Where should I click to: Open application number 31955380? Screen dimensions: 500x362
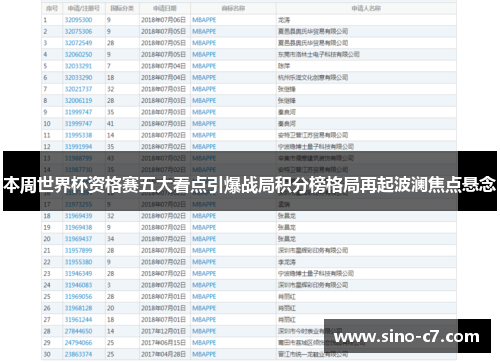78,262
